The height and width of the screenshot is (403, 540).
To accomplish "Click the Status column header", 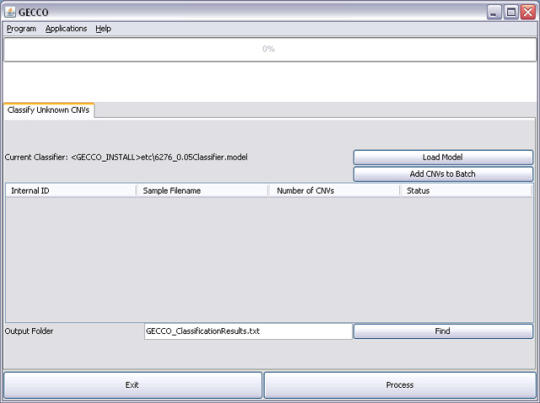I will [466, 190].
